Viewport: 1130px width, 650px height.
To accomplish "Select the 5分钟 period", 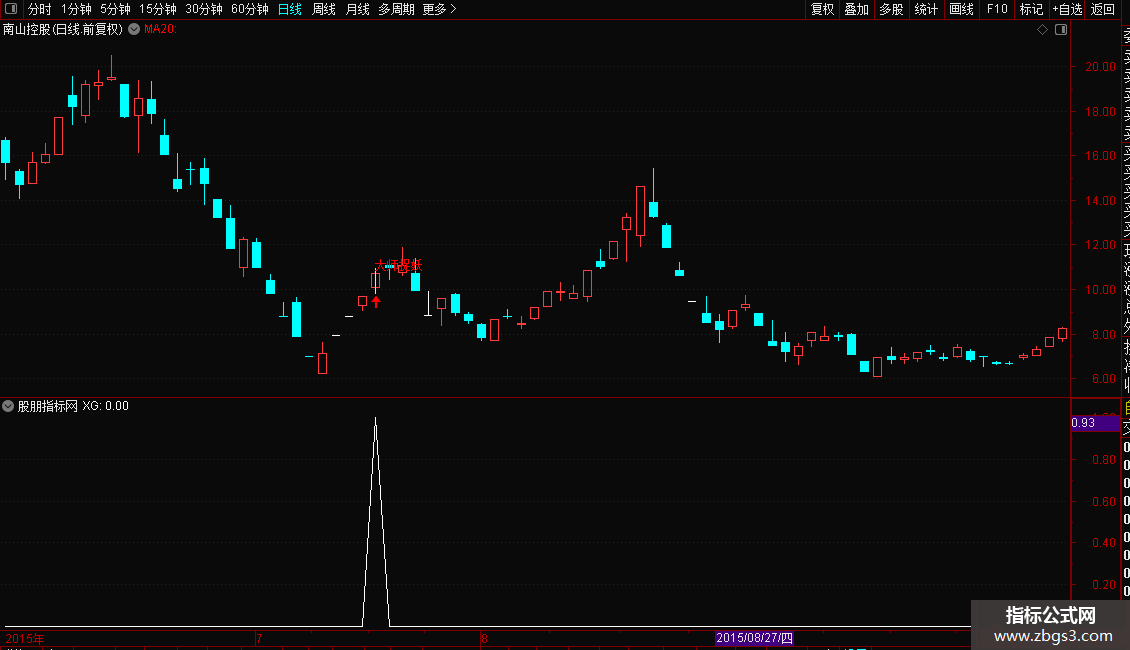I will 115,9.
